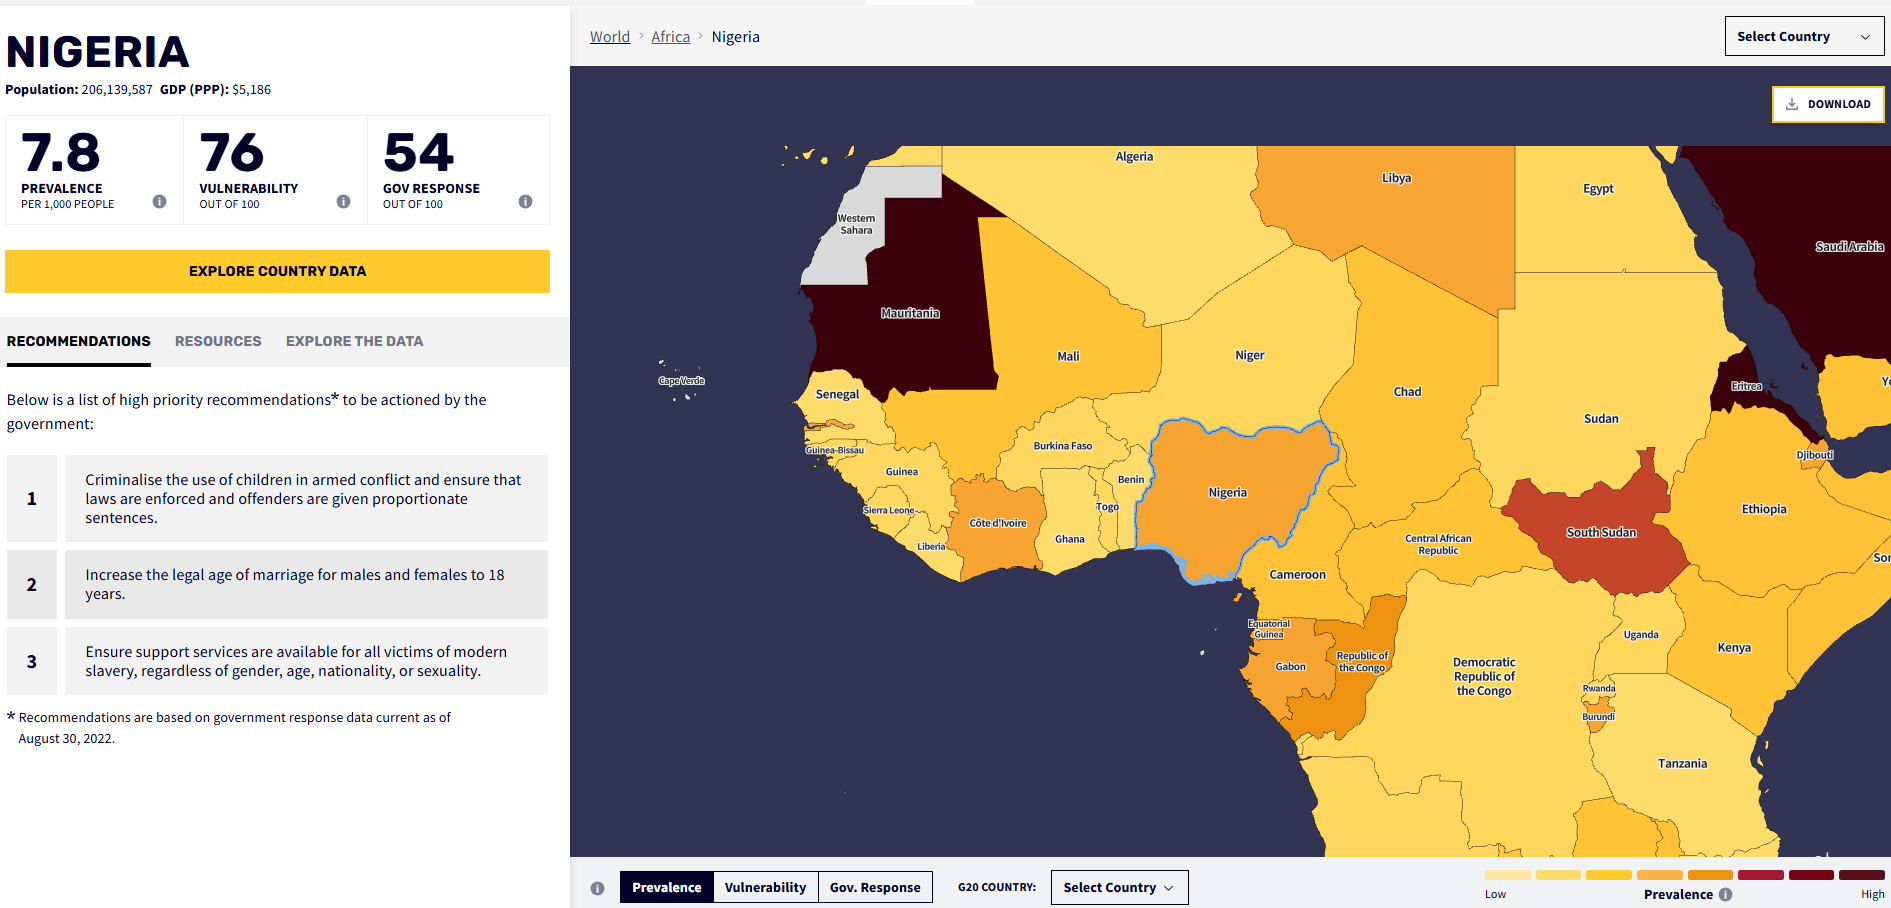Click the Gov Response info icon
1891x908 pixels.
(x=525, y=201)
